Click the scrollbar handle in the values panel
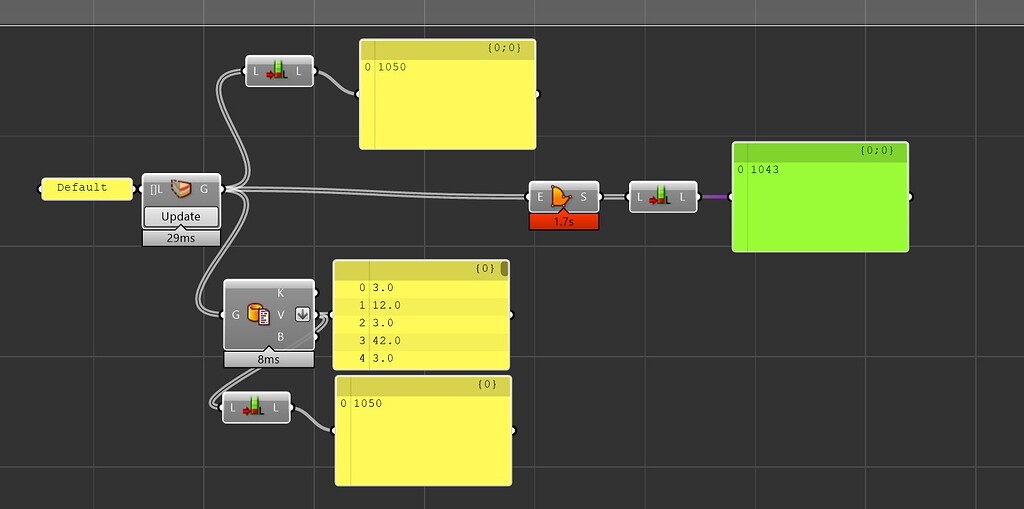Viewport: 1024px width, 509px height. tap(504, 268)
